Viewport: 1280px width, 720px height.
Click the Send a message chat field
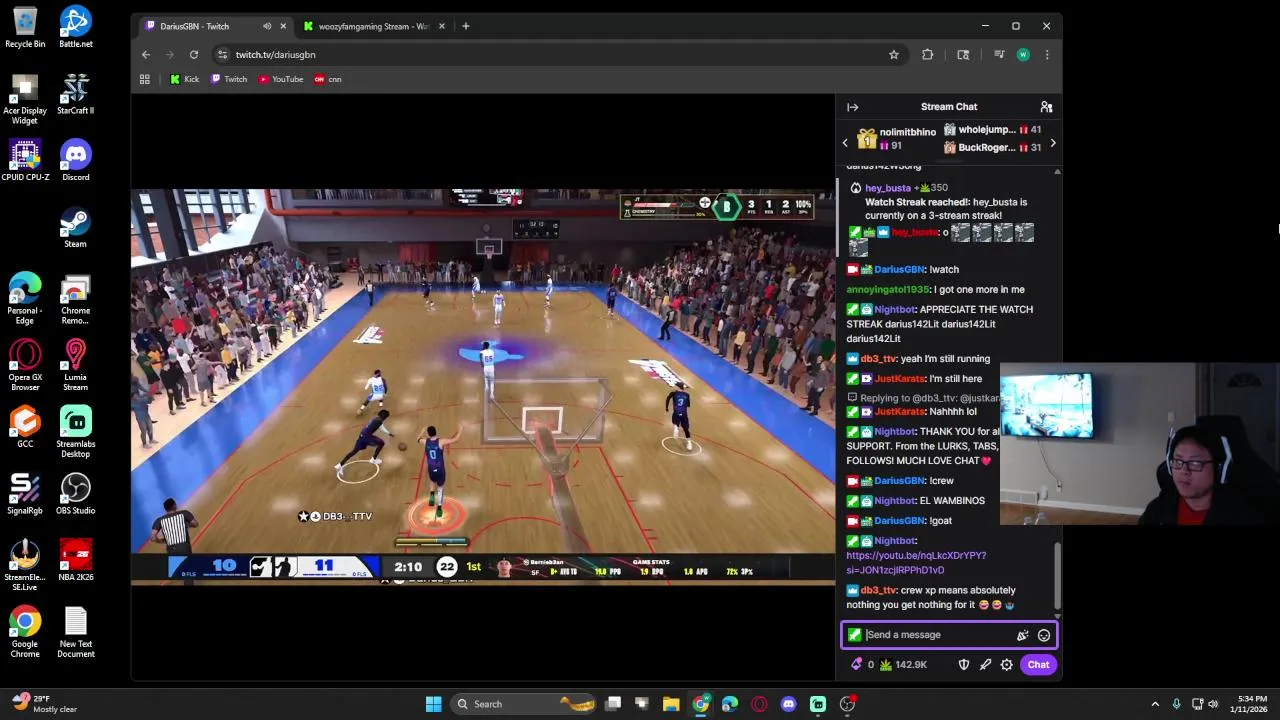pyautogui.click(x=938, y=635)
